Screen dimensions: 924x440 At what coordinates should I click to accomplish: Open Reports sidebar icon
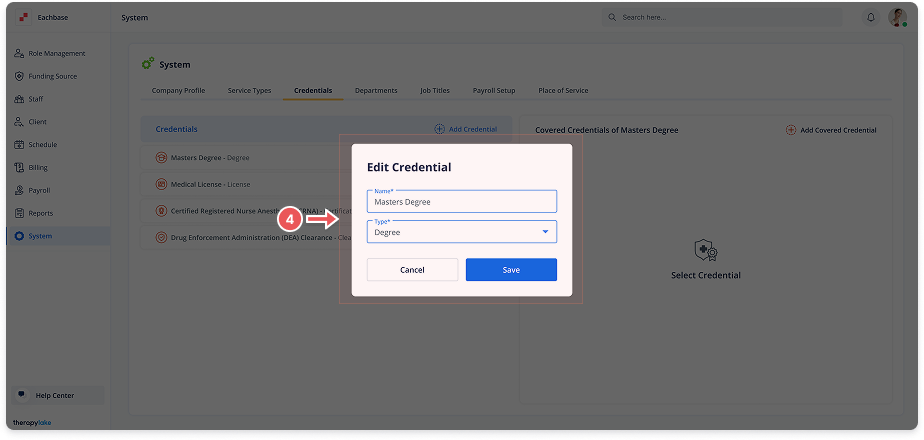pos(19,213)
